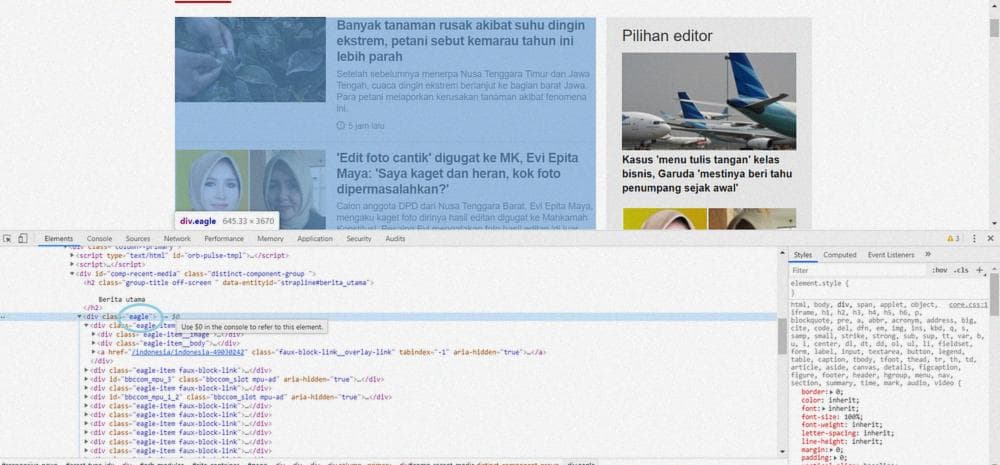The image size is (1000, 465).
Task: Expand the faux-block-link__overlay-link anchor node
Action: coord(94,351)
